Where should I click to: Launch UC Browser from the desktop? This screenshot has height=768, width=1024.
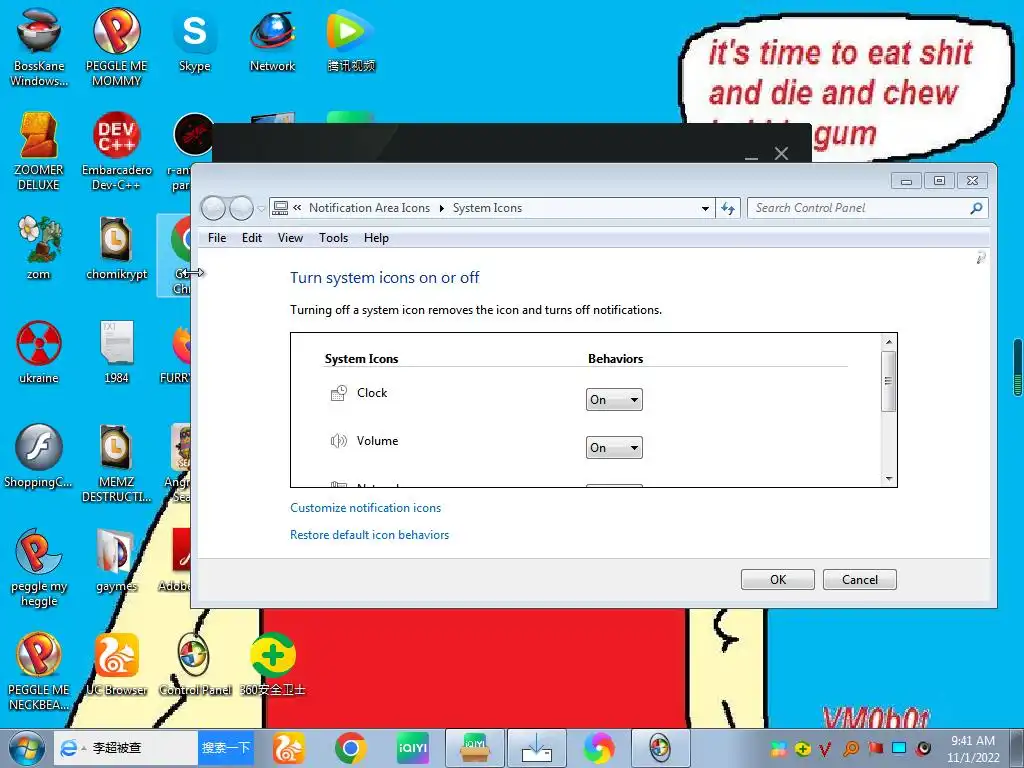click(x=116, y=663)
